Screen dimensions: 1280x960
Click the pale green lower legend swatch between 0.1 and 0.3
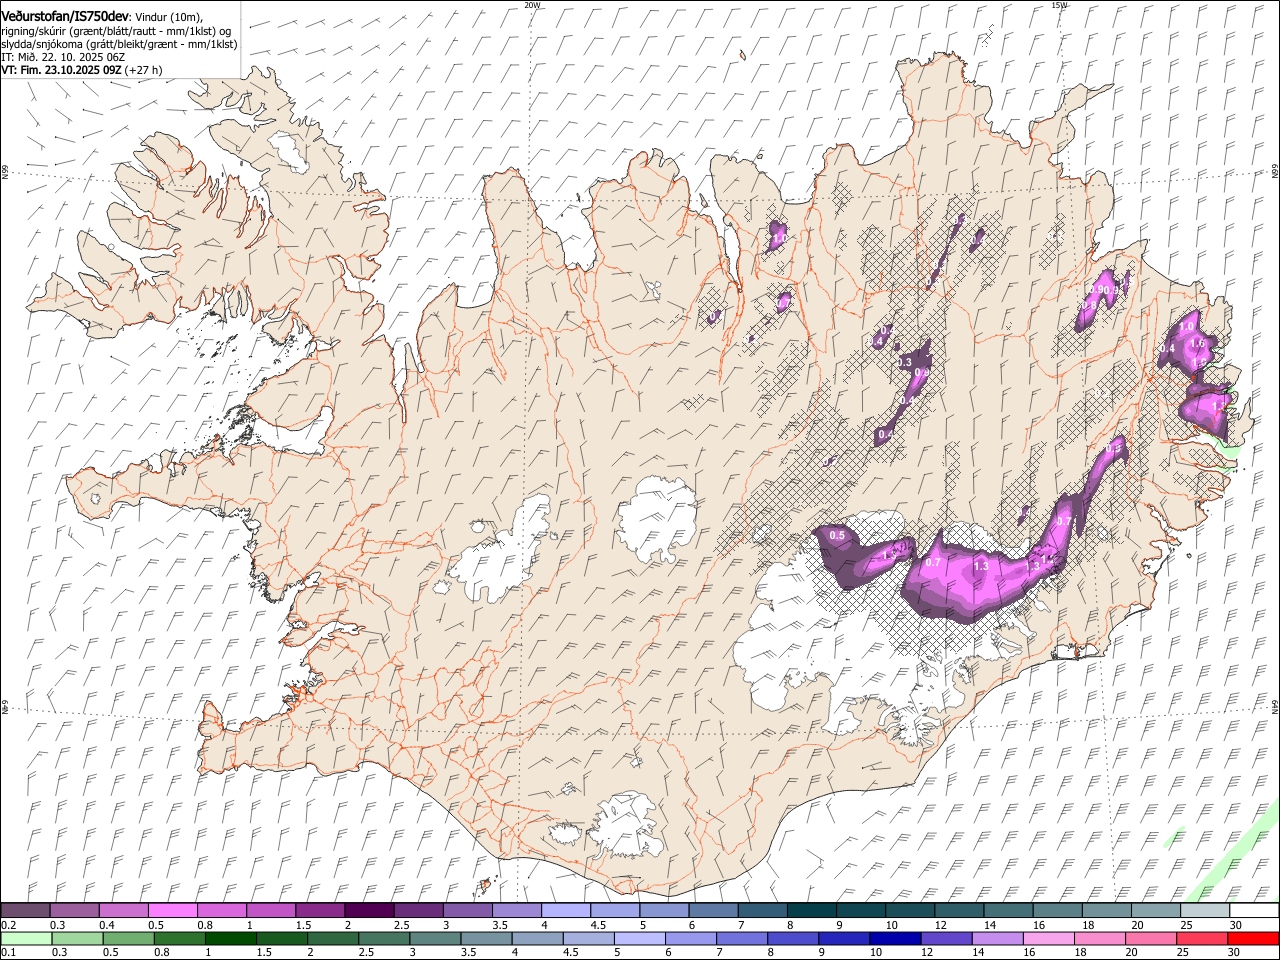click(26, 938)
